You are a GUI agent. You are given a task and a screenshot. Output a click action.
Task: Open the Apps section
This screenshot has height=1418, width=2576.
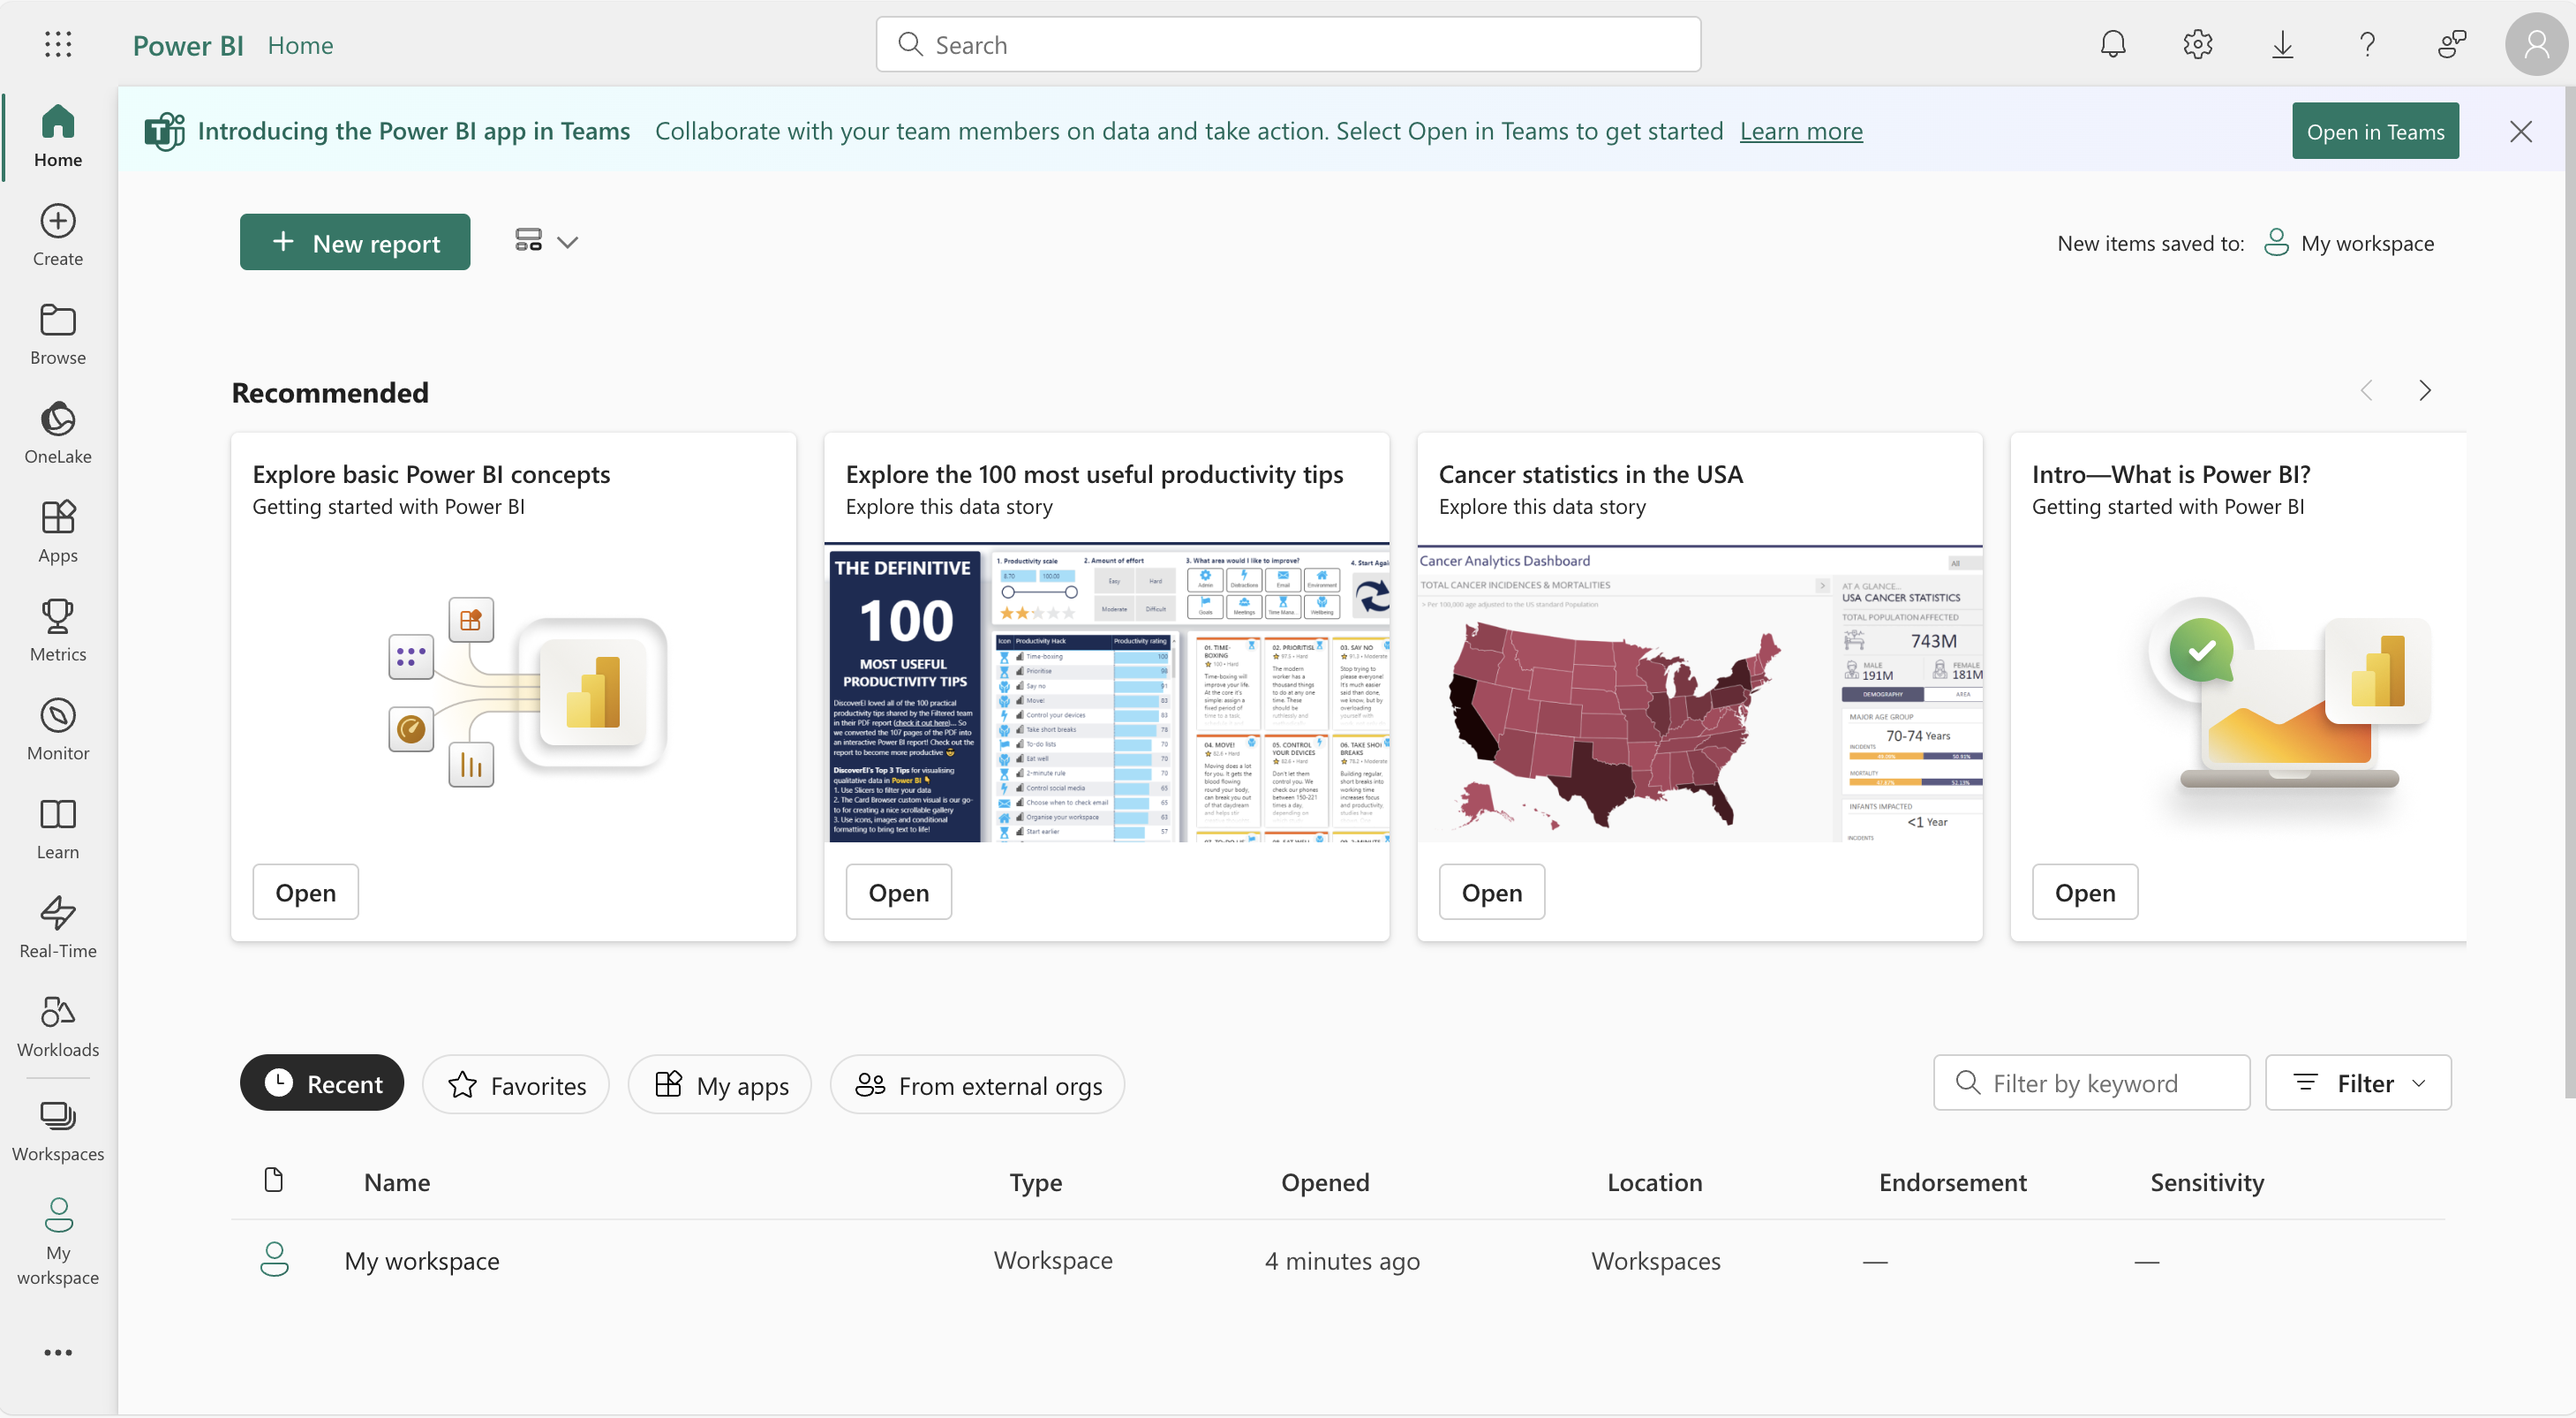click(58, 532)
